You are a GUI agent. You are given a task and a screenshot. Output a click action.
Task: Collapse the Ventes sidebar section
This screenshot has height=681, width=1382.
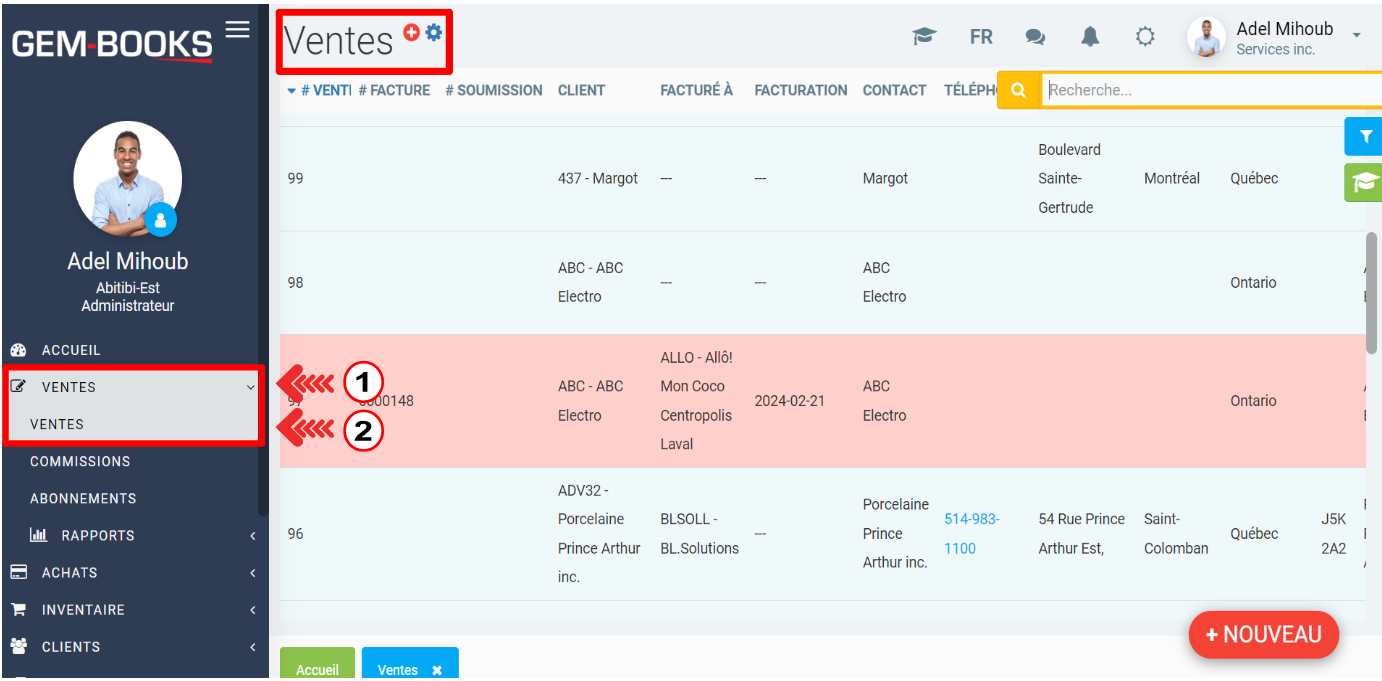(x=250, y=387)
